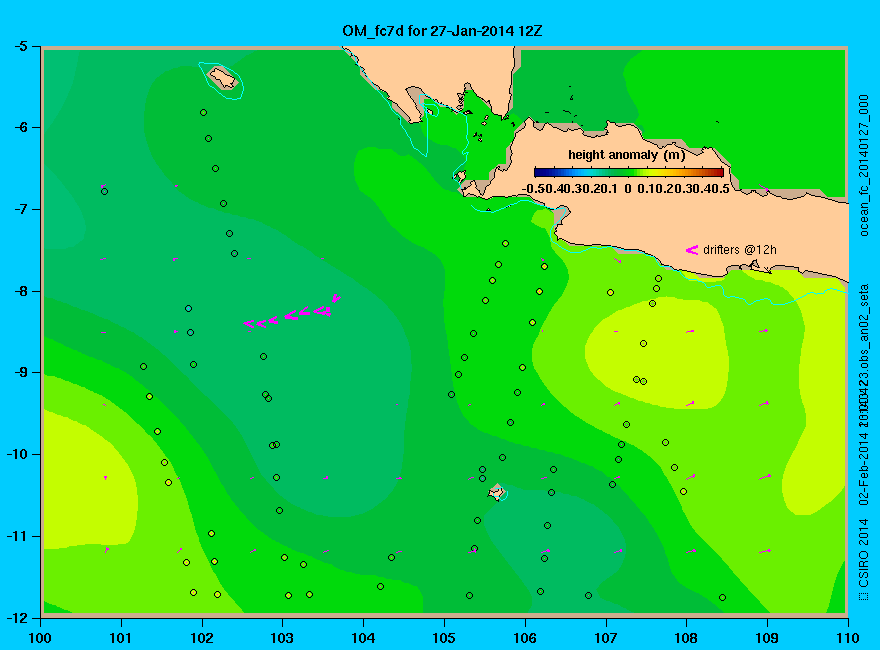
Task: Click the x-axis label '105'
Action: pyautogui.click(x=444, y=638)
